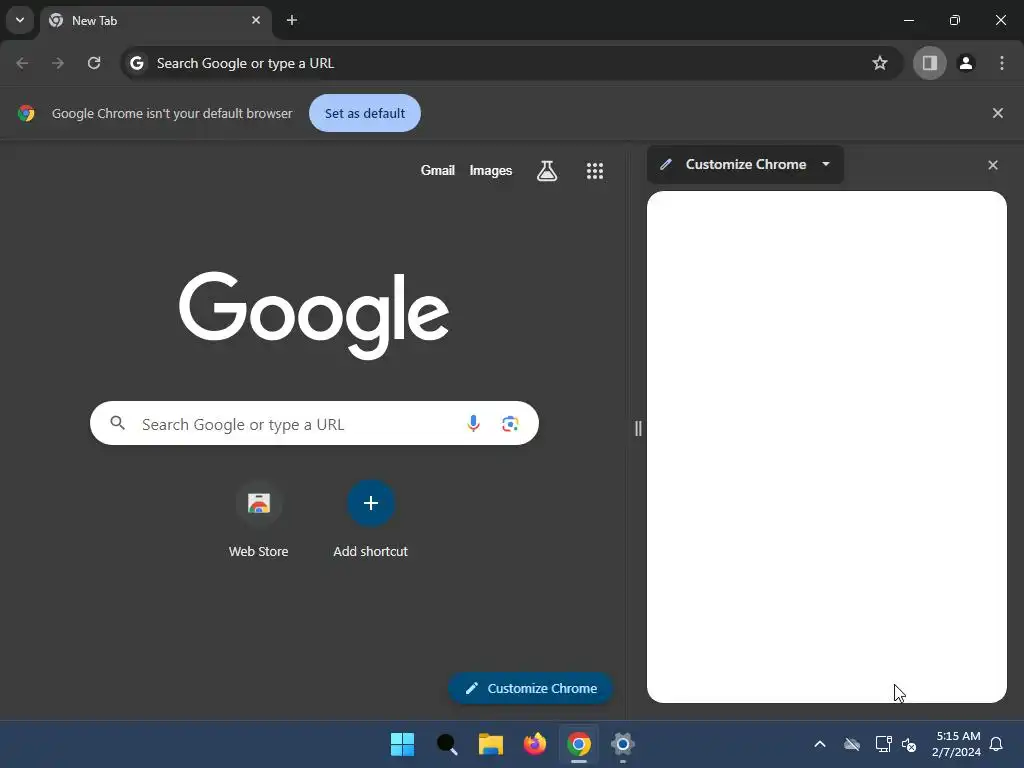Click the Google icon in address bar
This screenshot has width=1024, height=768.
pyautogui.click(x=136, y=63)
